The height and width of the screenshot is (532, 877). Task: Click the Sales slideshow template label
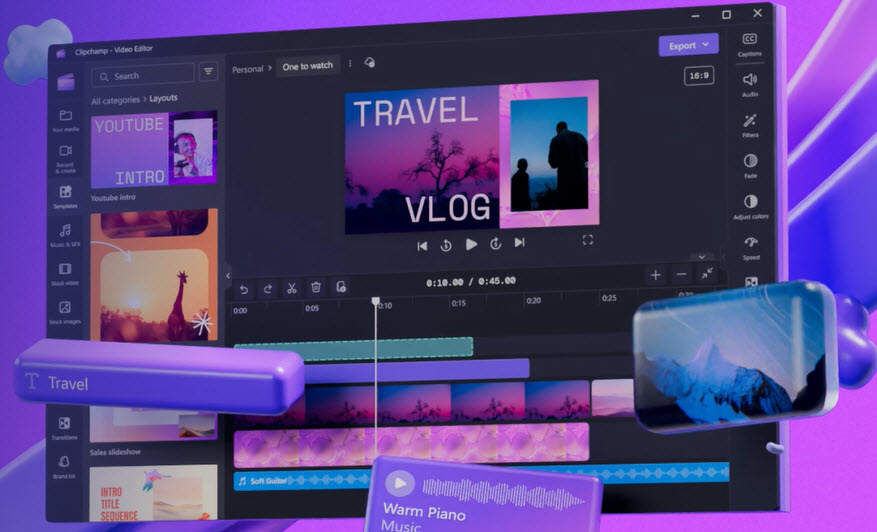(115, 451)
